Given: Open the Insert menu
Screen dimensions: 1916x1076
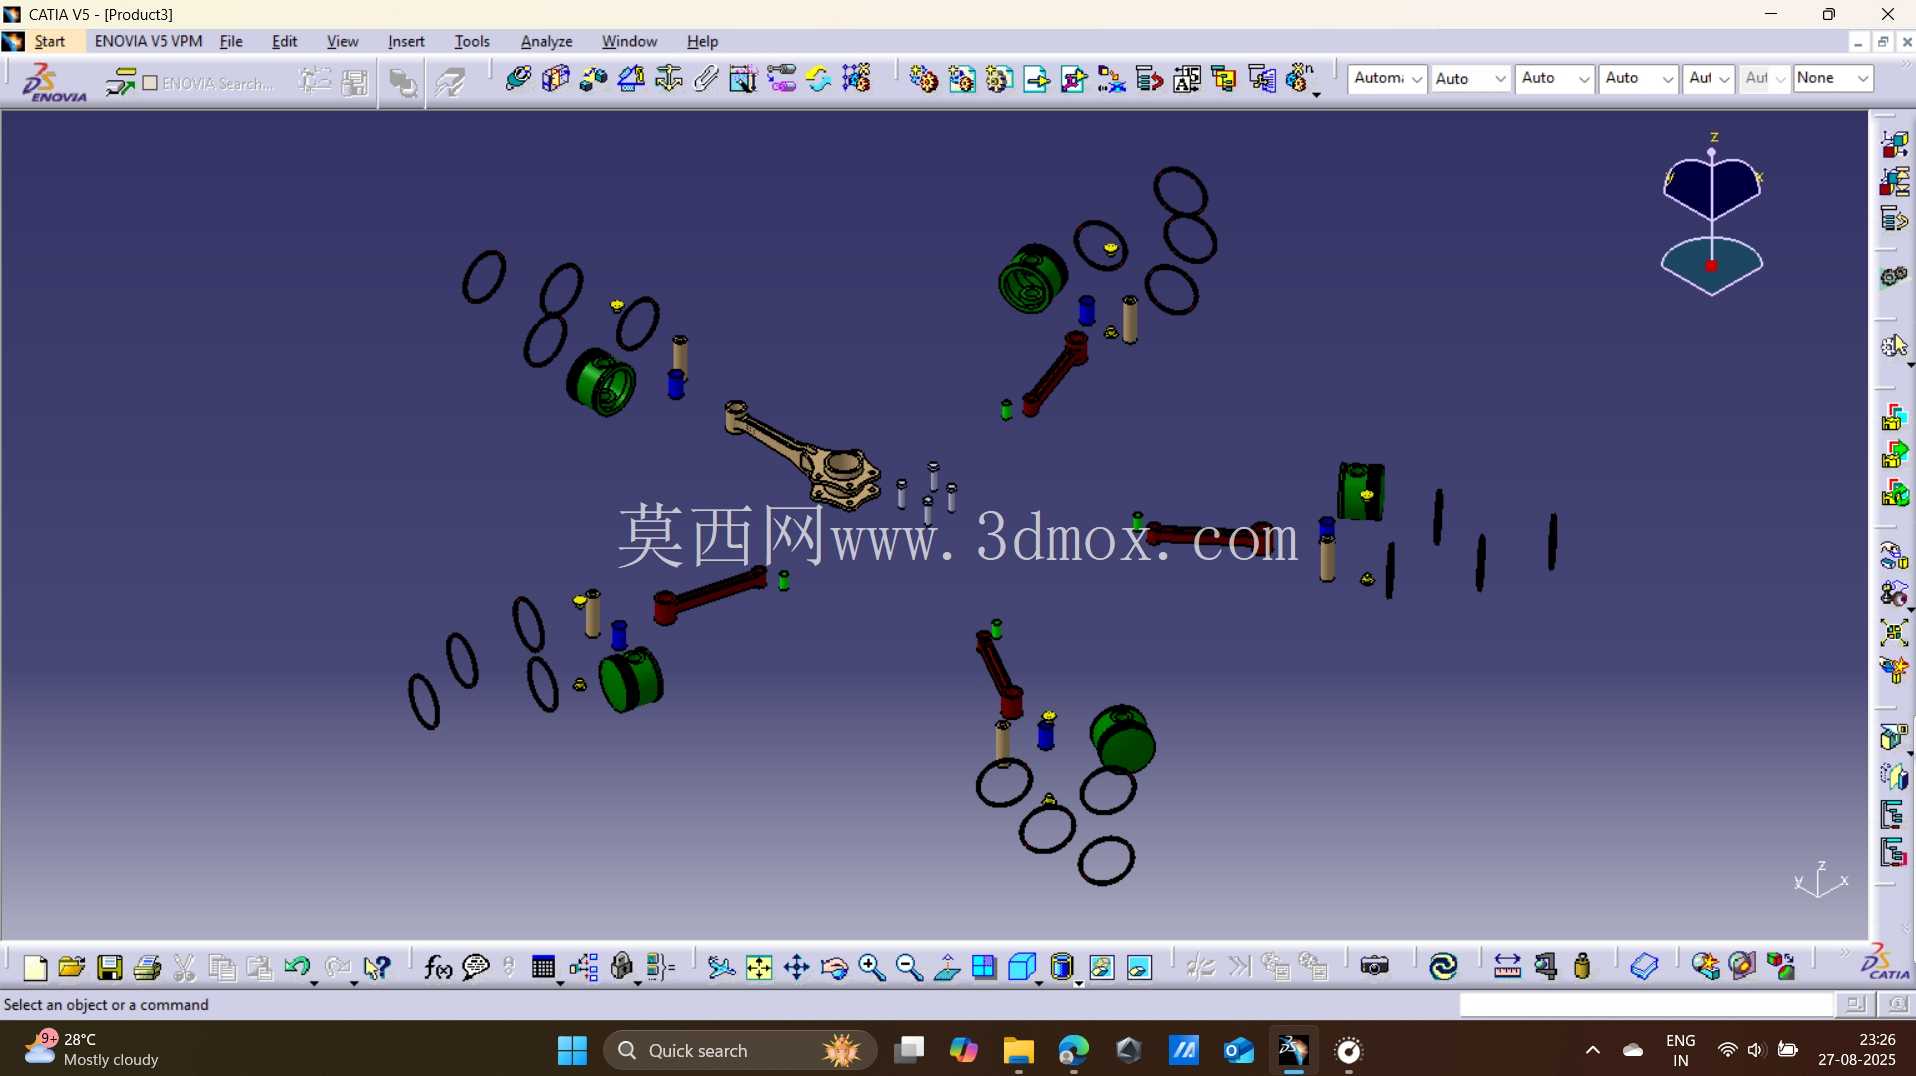Looking at the screenshot, I should click(406, 41).
